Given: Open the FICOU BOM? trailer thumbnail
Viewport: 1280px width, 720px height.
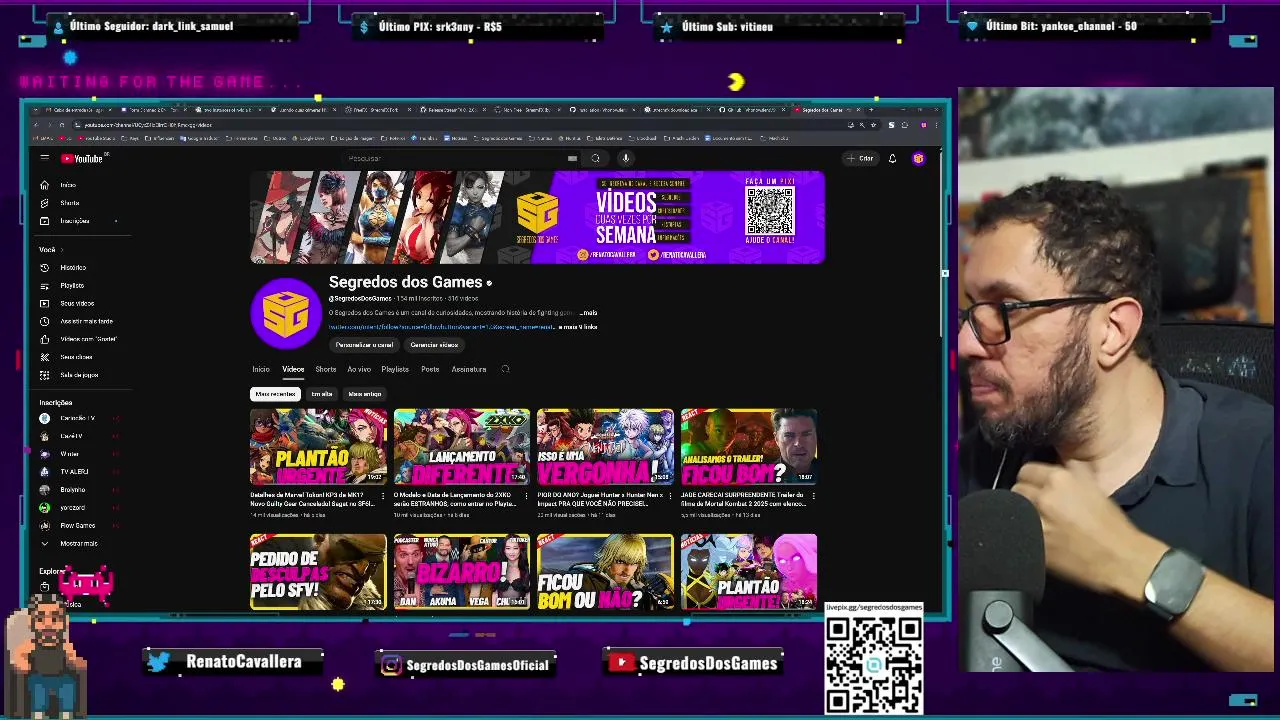Looking at the screenshot, I should 749,446.
